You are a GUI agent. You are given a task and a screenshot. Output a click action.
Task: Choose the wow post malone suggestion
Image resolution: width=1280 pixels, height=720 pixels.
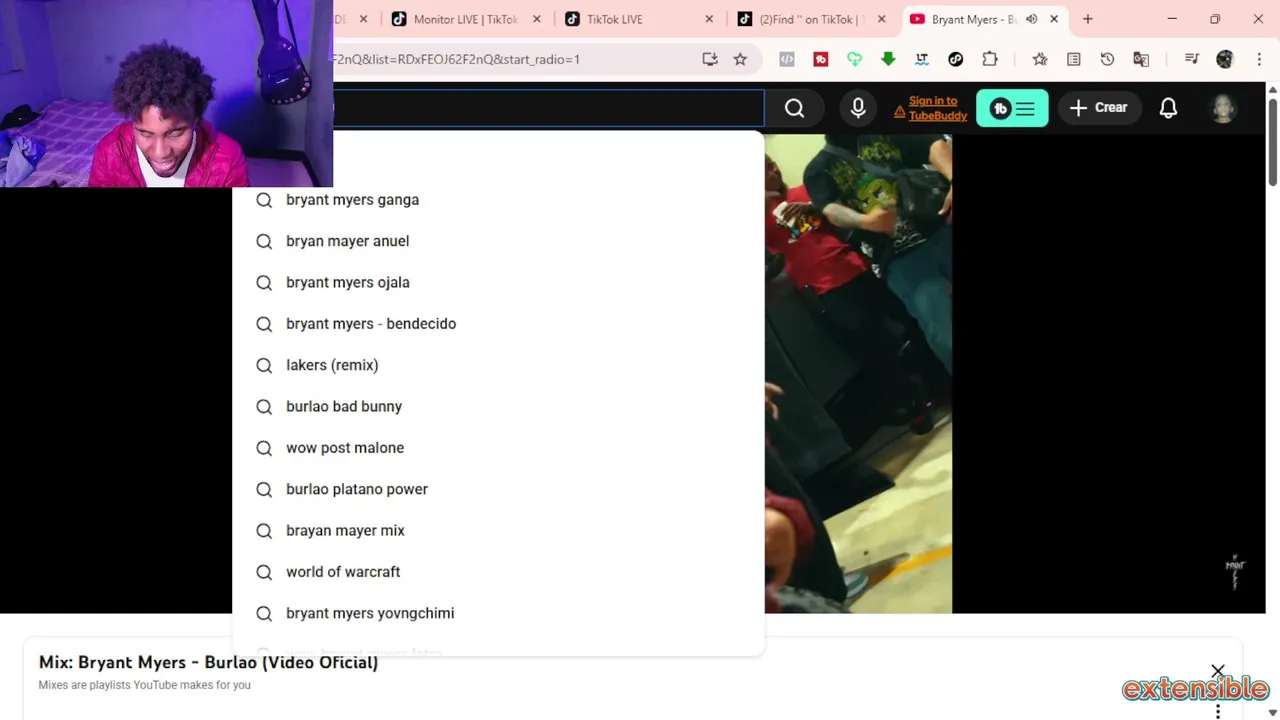click(x=498, y=448)
